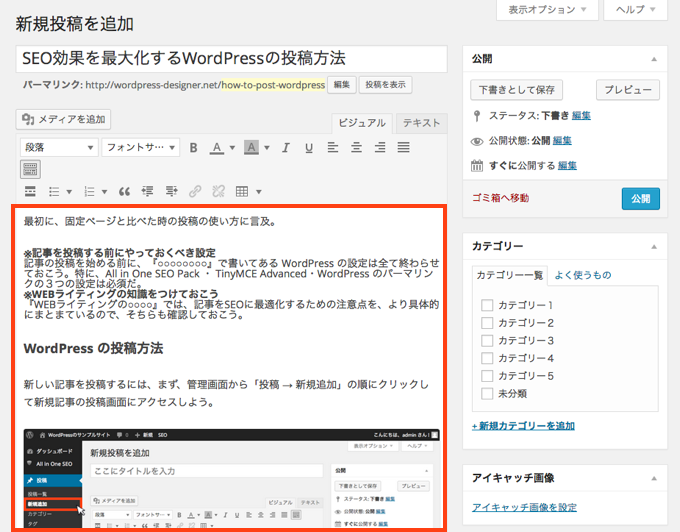Click 投稿を表示 button

(x=386, y=85)
